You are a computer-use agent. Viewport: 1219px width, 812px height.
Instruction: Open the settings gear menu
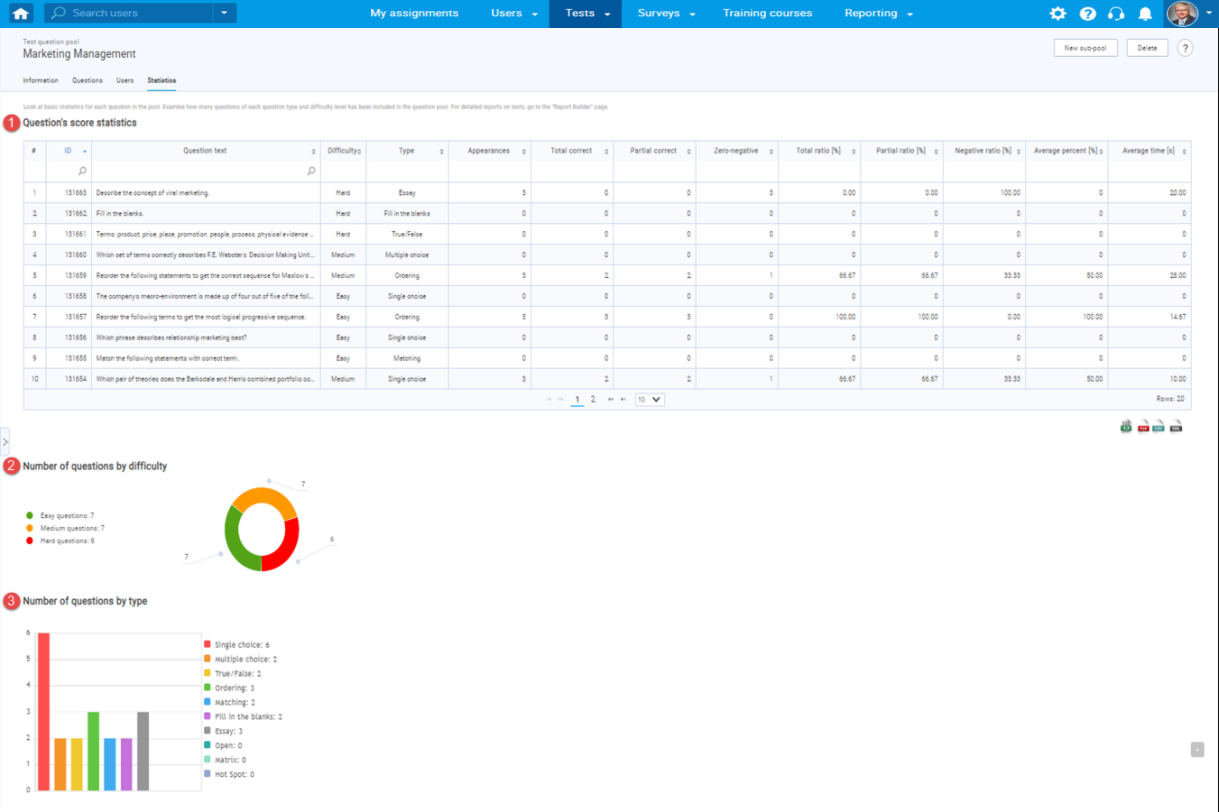[x=1057, y=13]
